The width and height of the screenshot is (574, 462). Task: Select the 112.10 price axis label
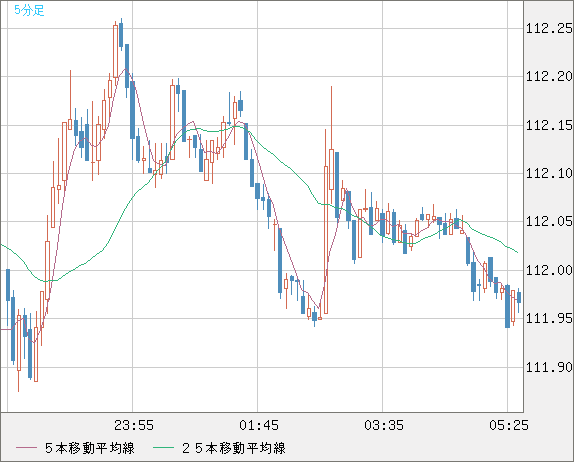point(549,173)
